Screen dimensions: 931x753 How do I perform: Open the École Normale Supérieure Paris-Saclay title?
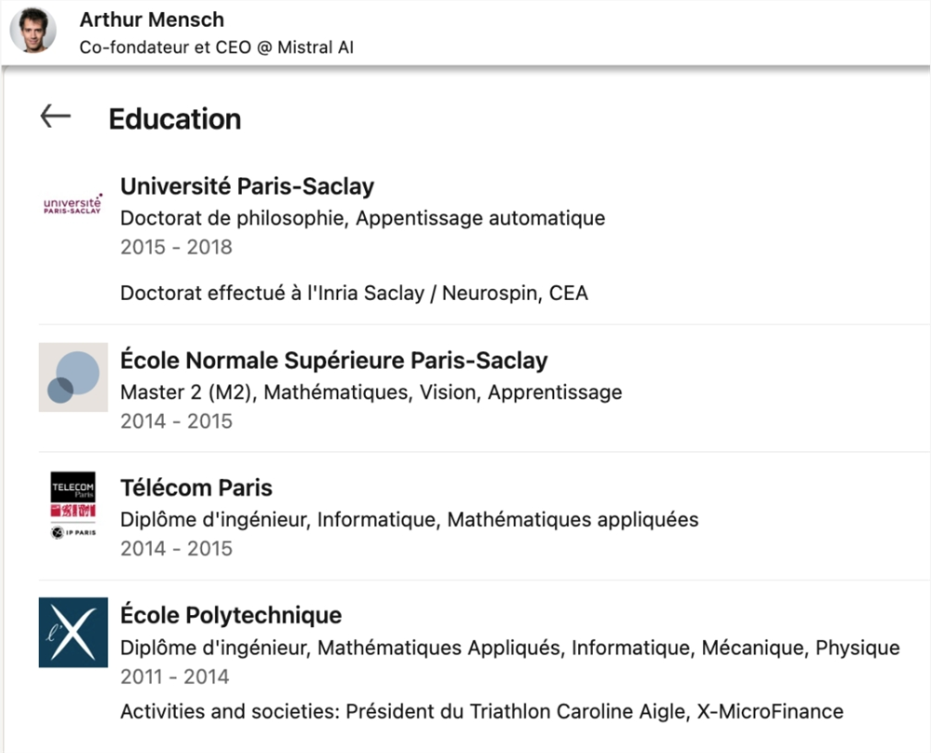tap(334, 360)
